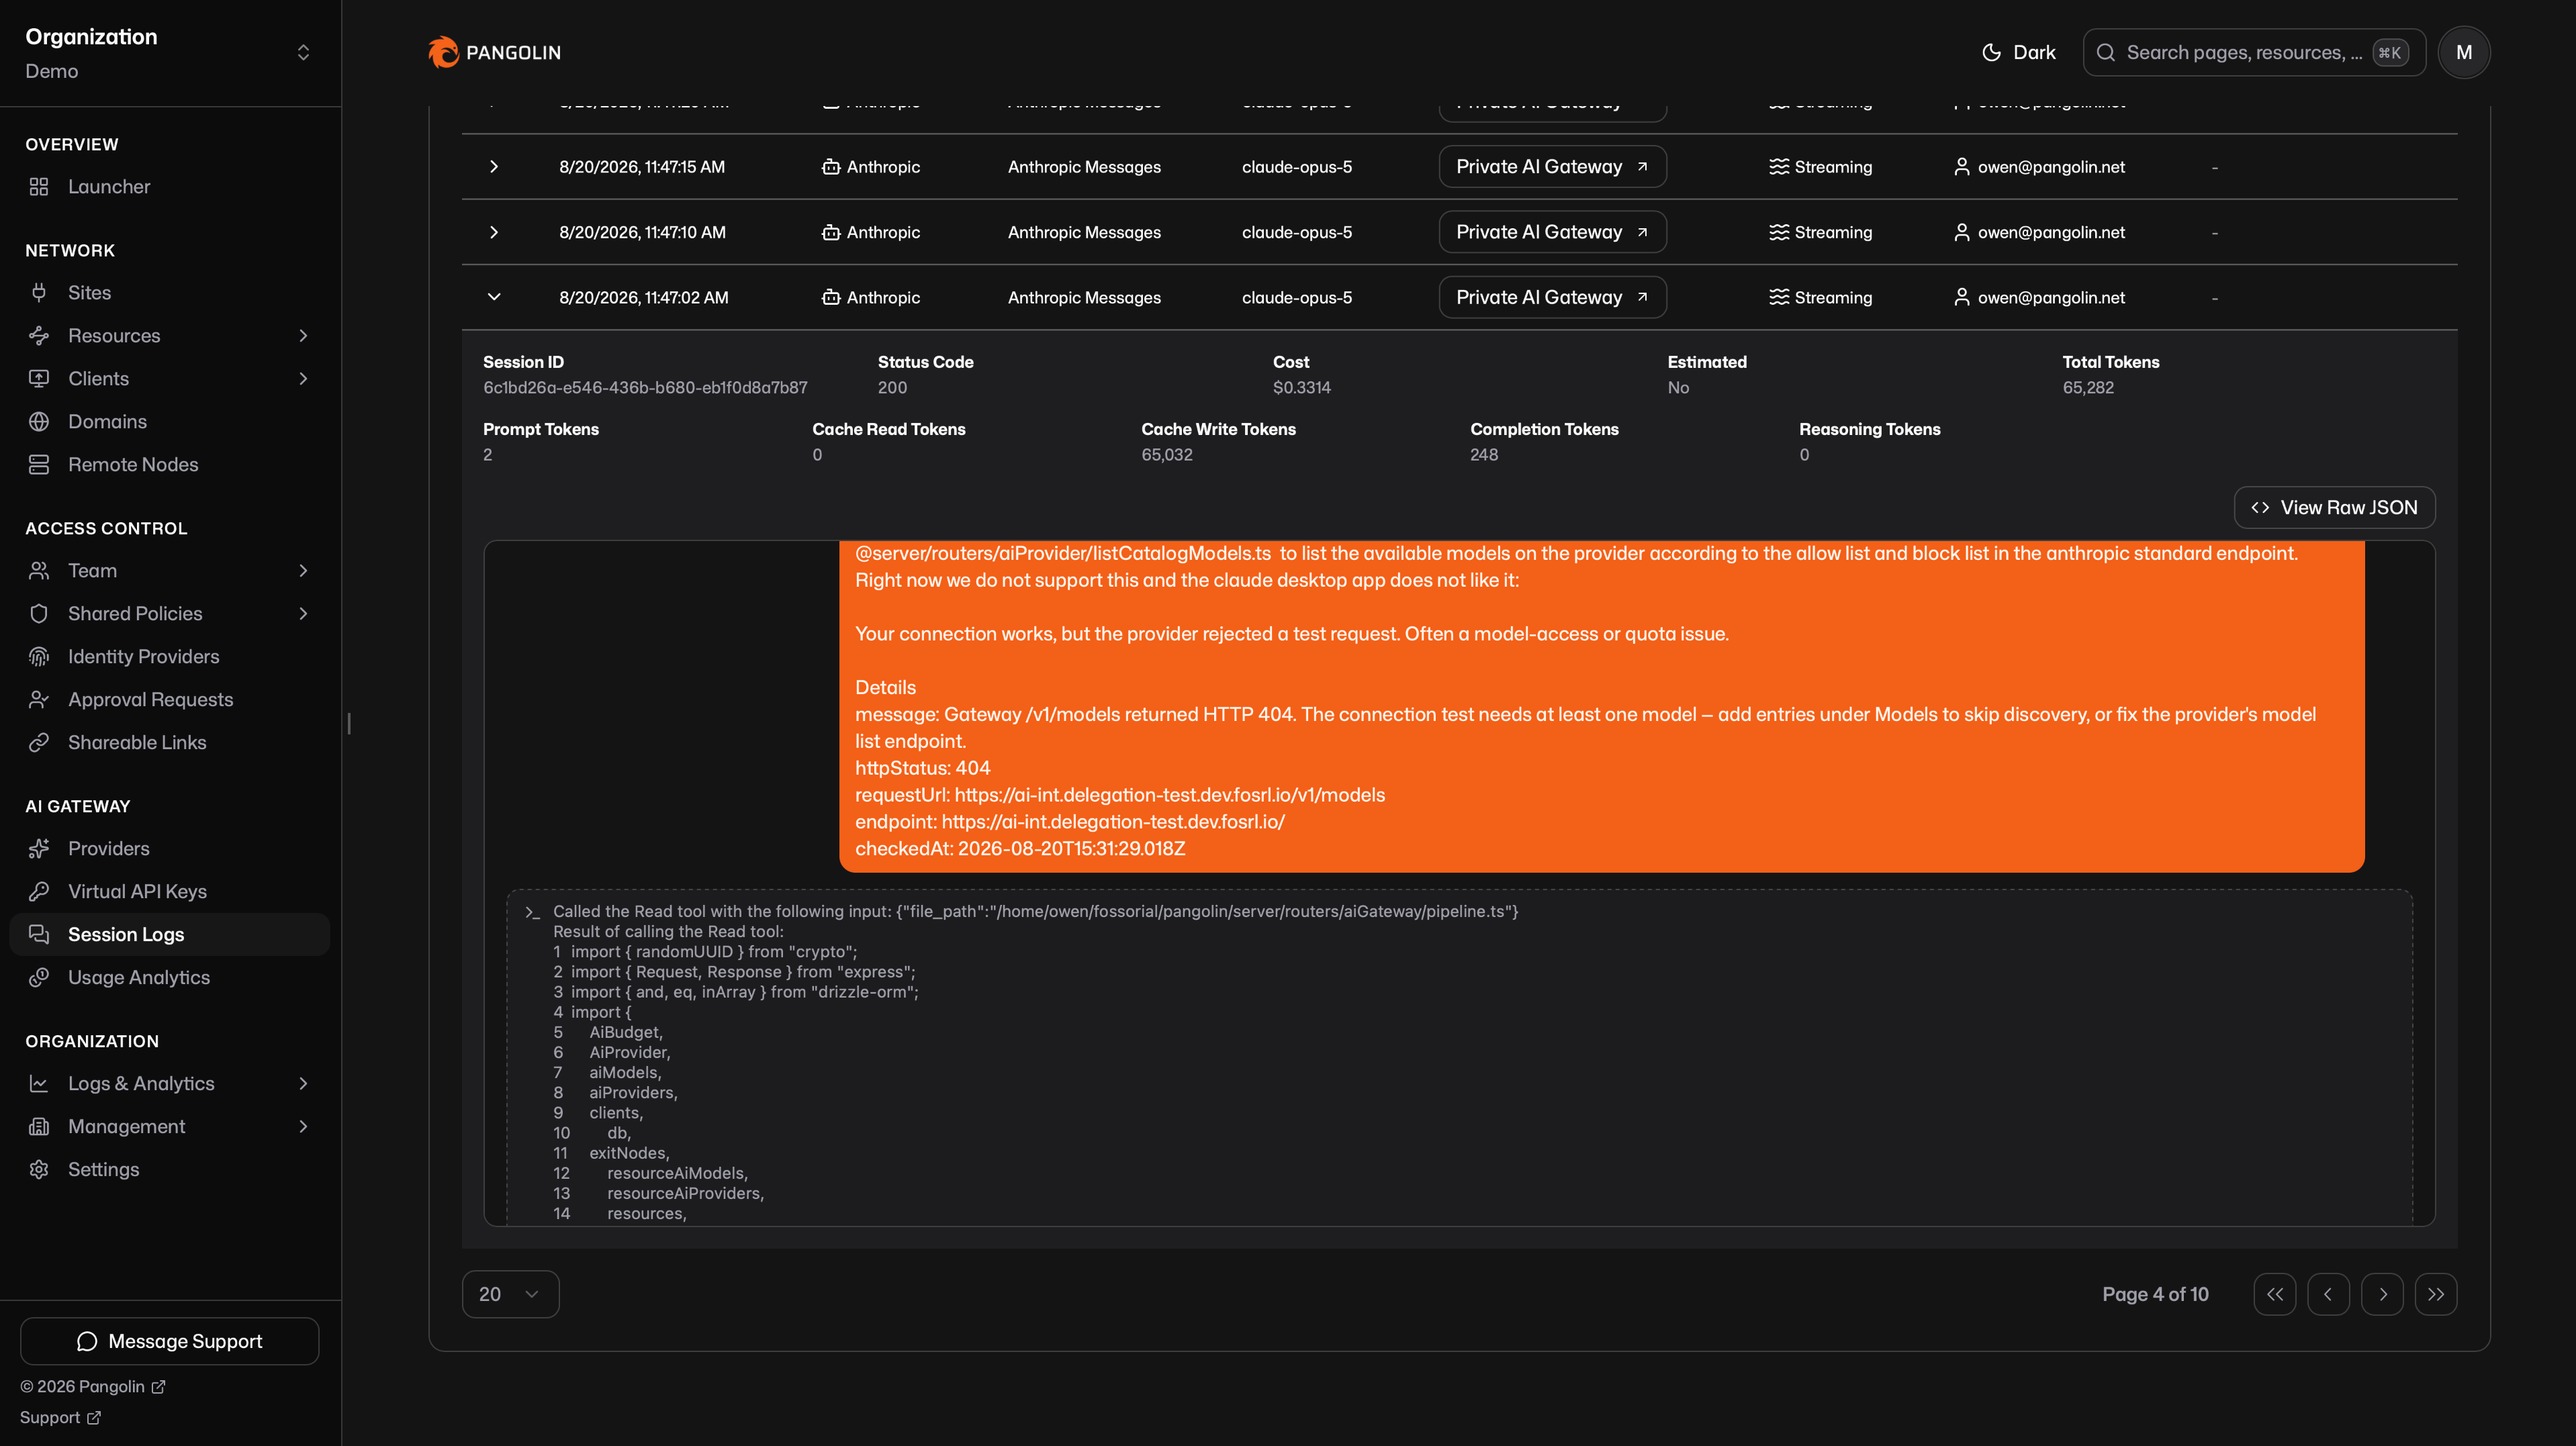Image resolution: width=2576 pixels, height=1446 pixels.
Task: Click Message Support button
Action: pos(170,1341)
